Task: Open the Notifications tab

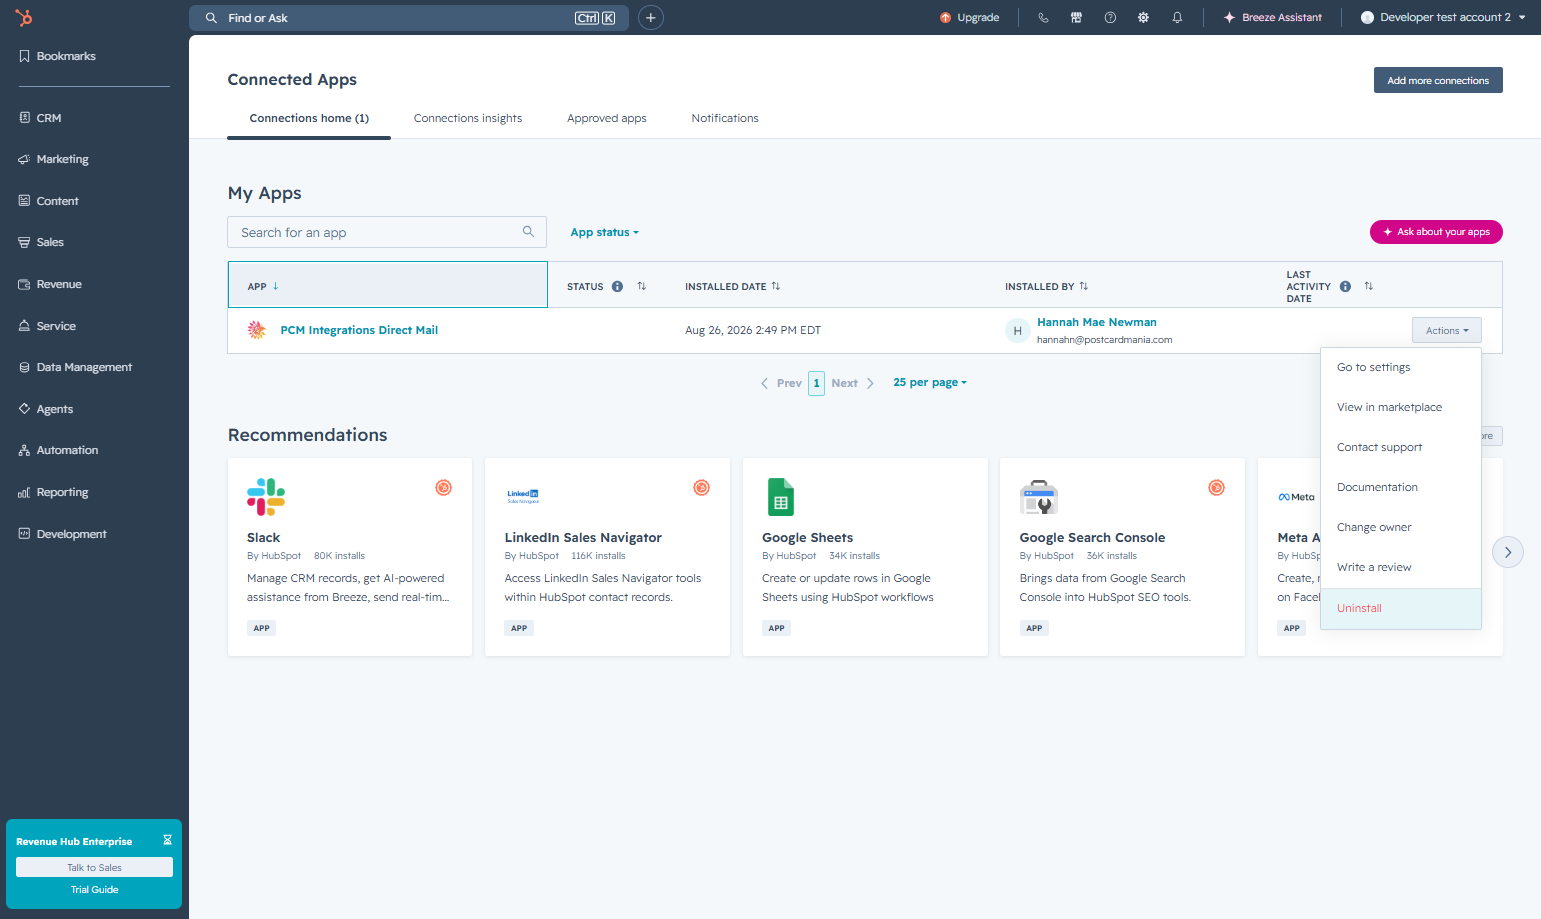Action: [x=725, y=118]
